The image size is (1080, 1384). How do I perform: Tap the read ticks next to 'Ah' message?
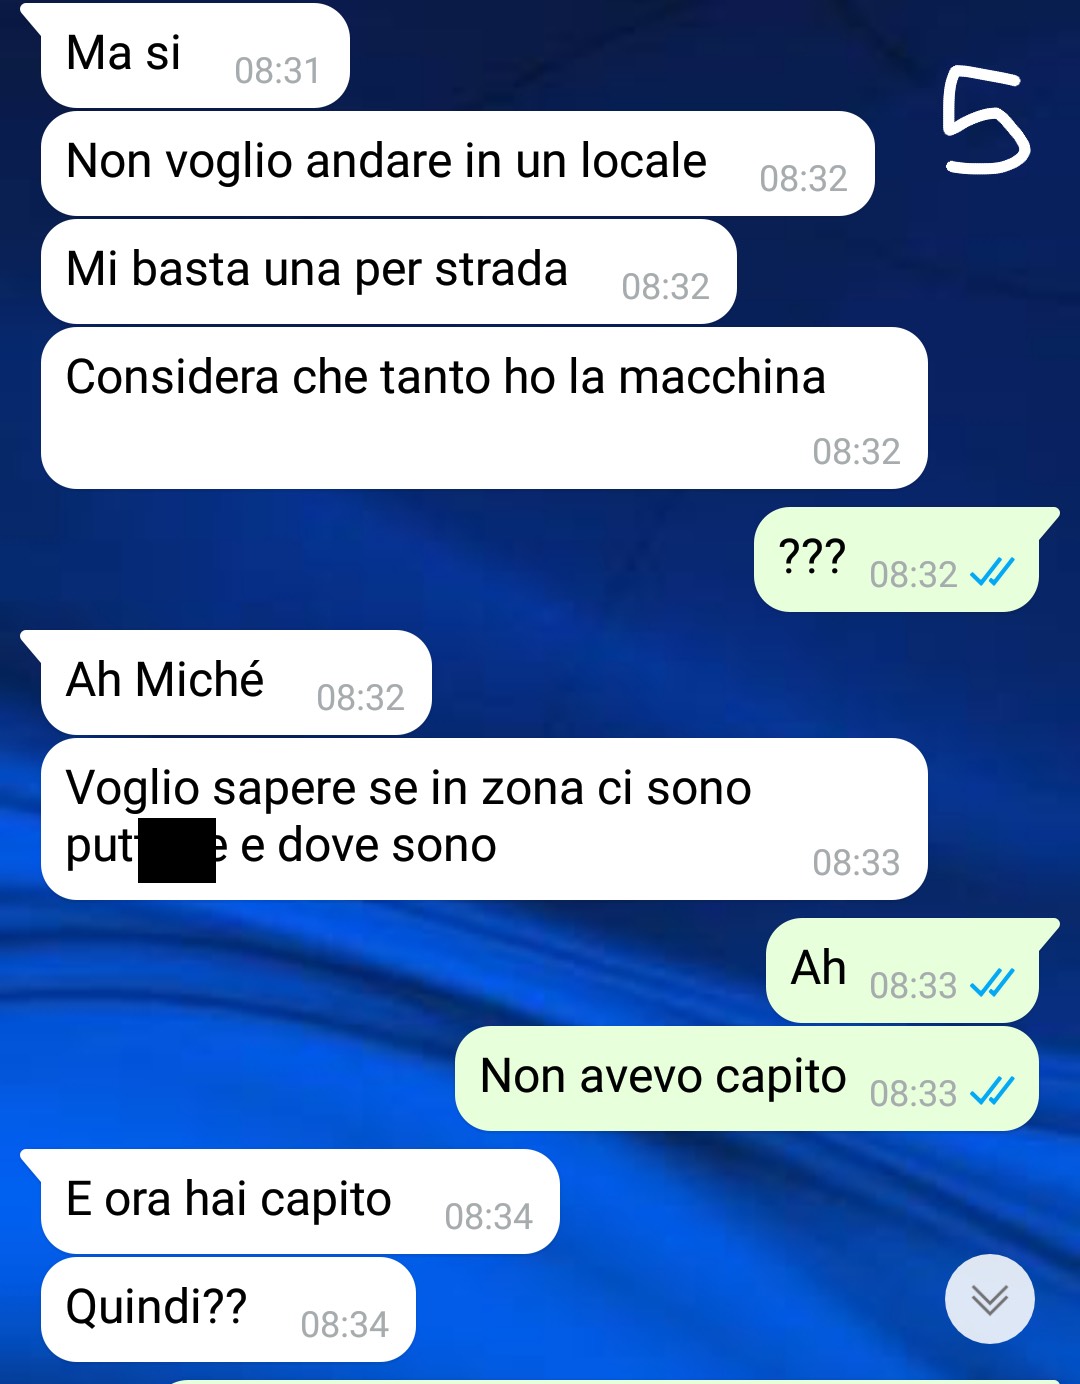992,983
